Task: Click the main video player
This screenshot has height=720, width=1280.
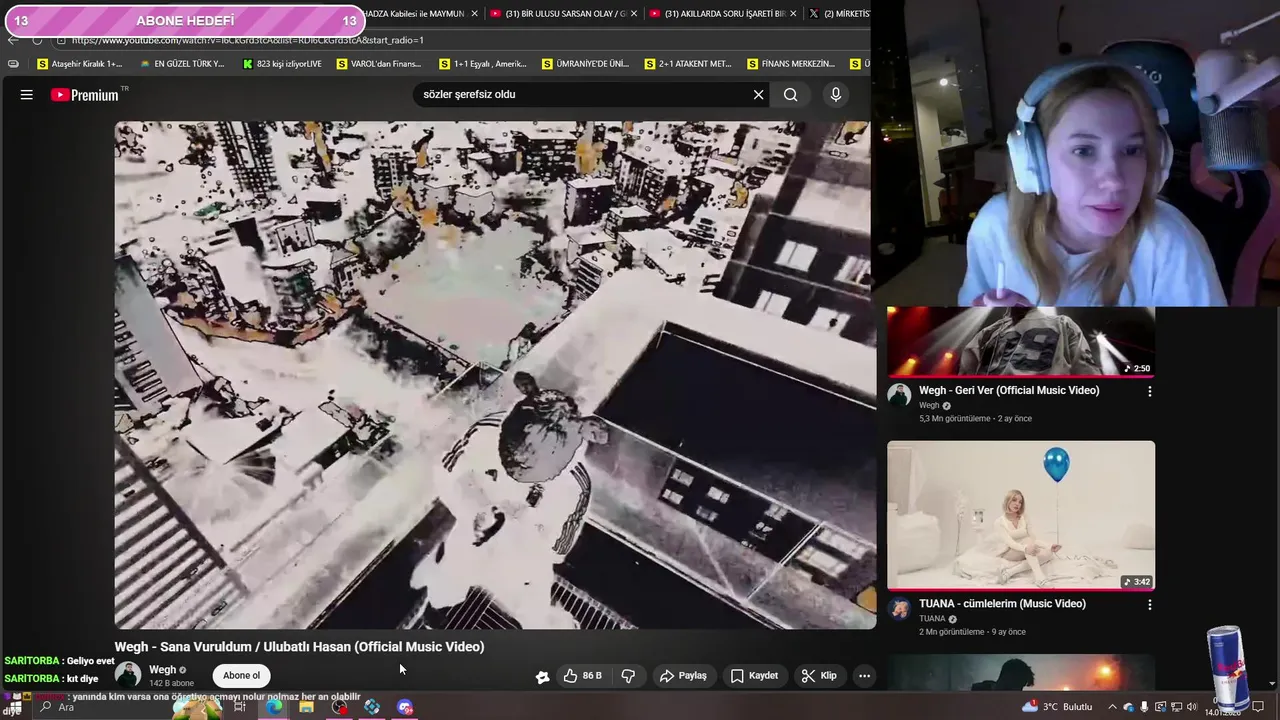Action: pos(495,375)
